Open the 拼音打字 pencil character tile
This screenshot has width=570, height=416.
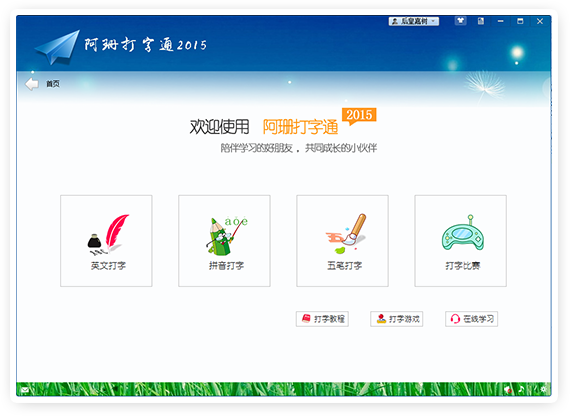[224, 241]
